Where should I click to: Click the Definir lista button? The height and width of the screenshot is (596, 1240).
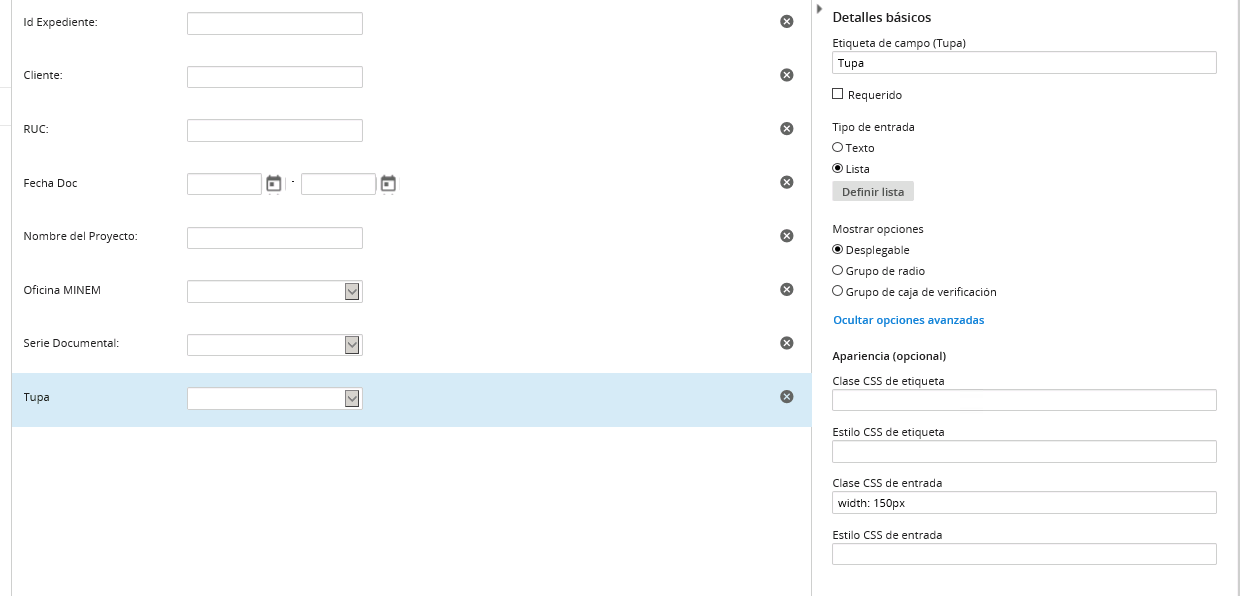coord(873,191)
